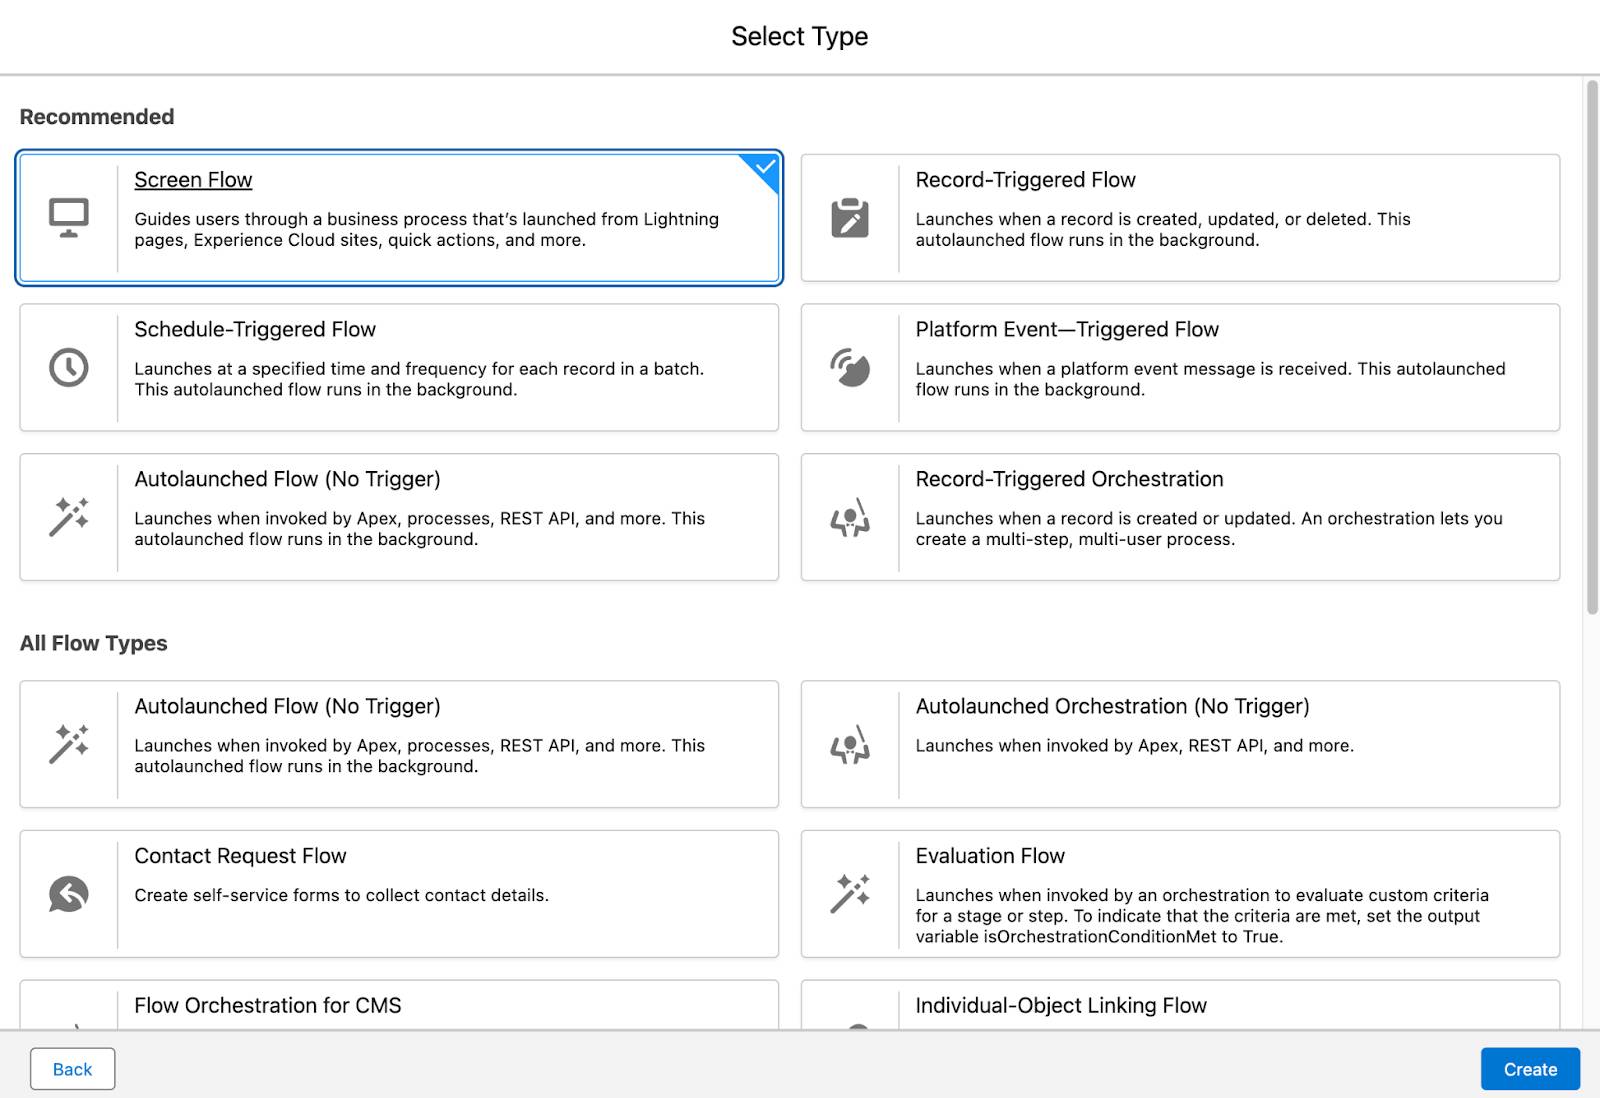Click the Schedule-Triggered Flow clock icon

[69, 368]
